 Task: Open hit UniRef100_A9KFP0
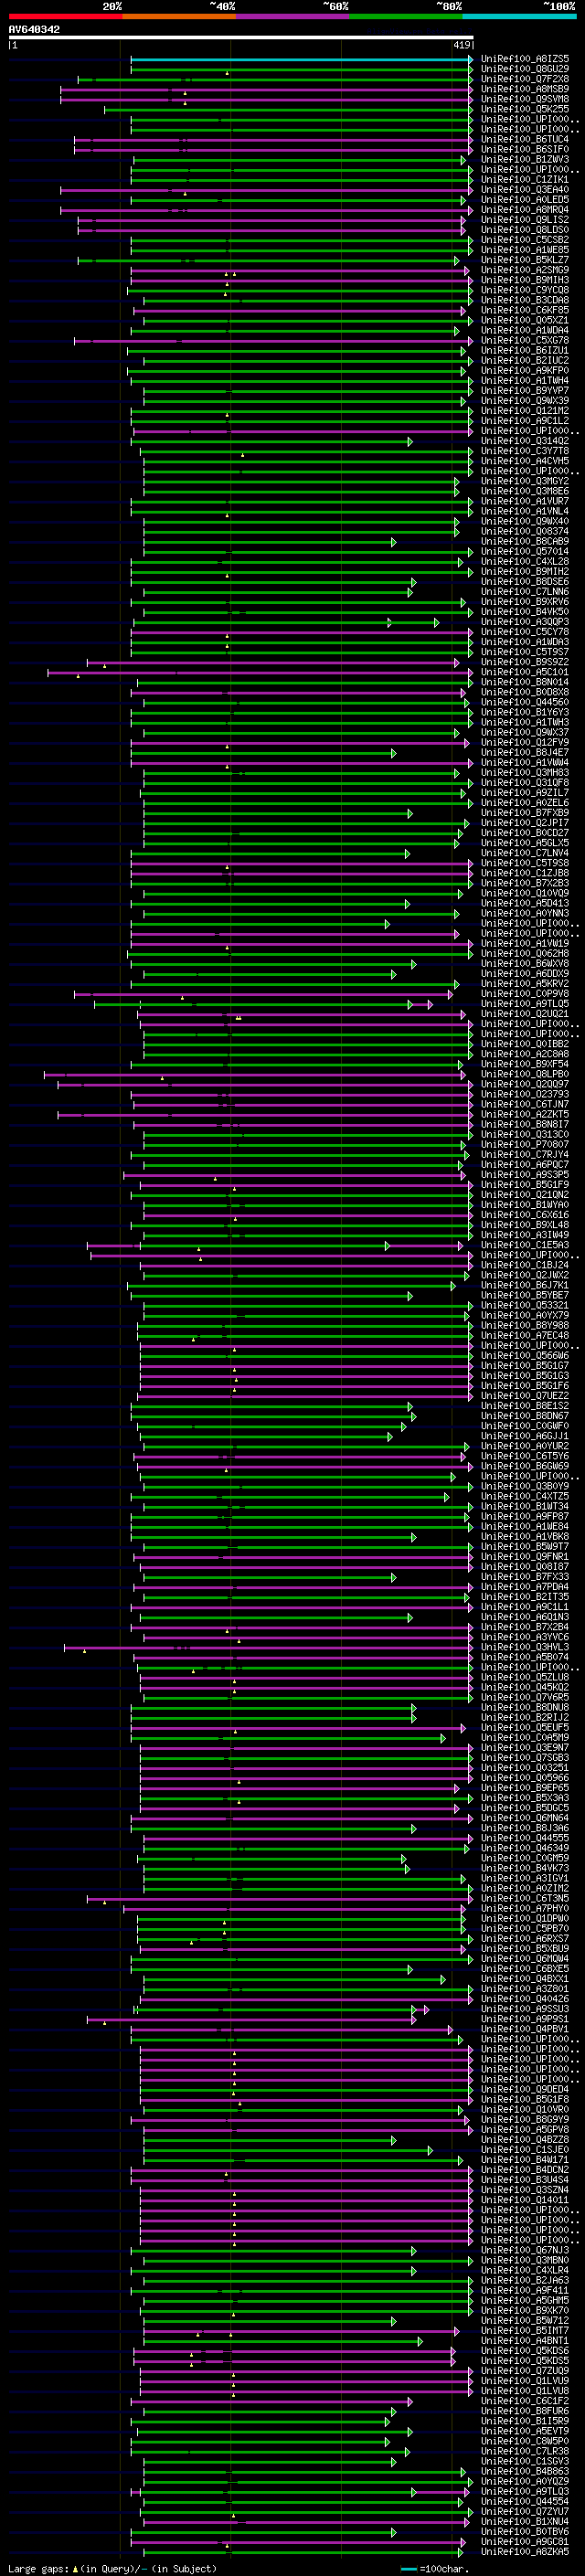click(x=525, y=371)
